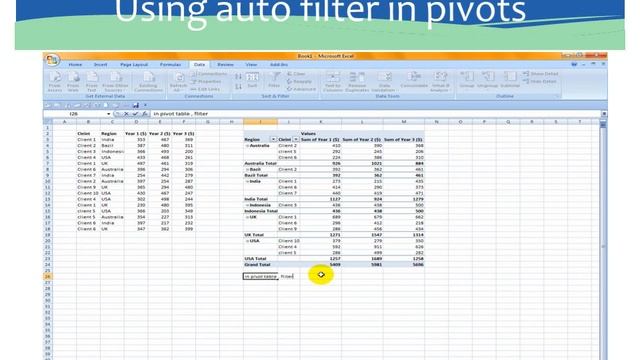Open Existing Connections dialog
Screen dimensions: 640x360
148,82
